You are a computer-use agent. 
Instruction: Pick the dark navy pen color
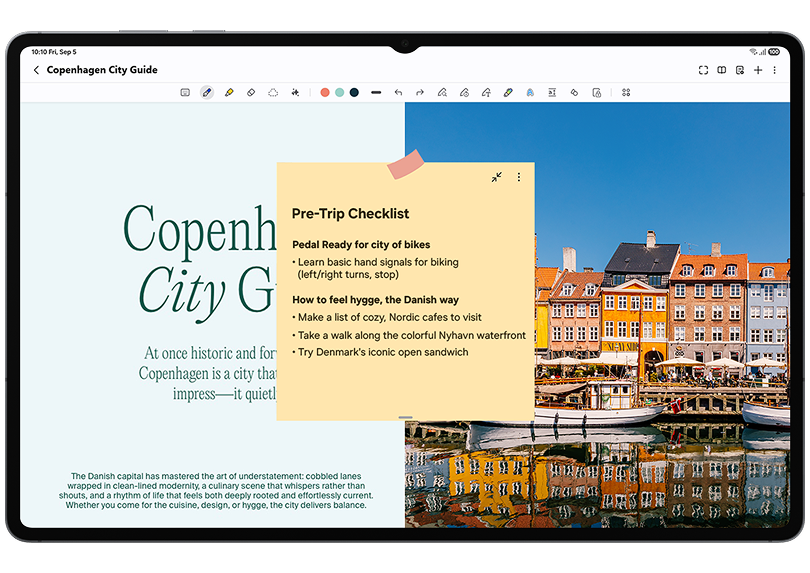coord(354,92)
